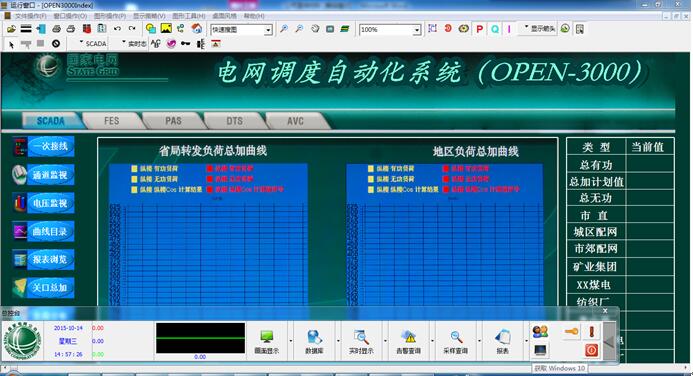693x376 pixels.
Task: Click the home icon in toolbar
Action: point(196,29)
